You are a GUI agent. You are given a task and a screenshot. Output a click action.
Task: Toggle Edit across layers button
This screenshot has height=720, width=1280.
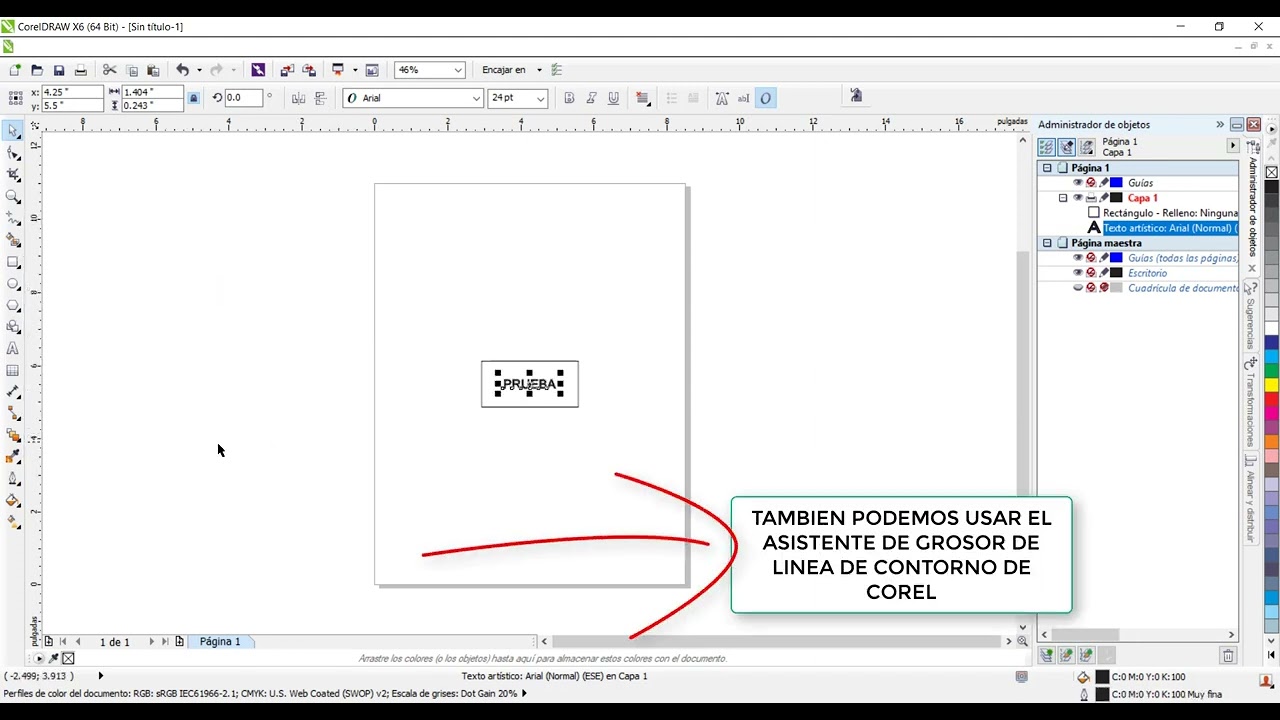[x=1066, y=147]
